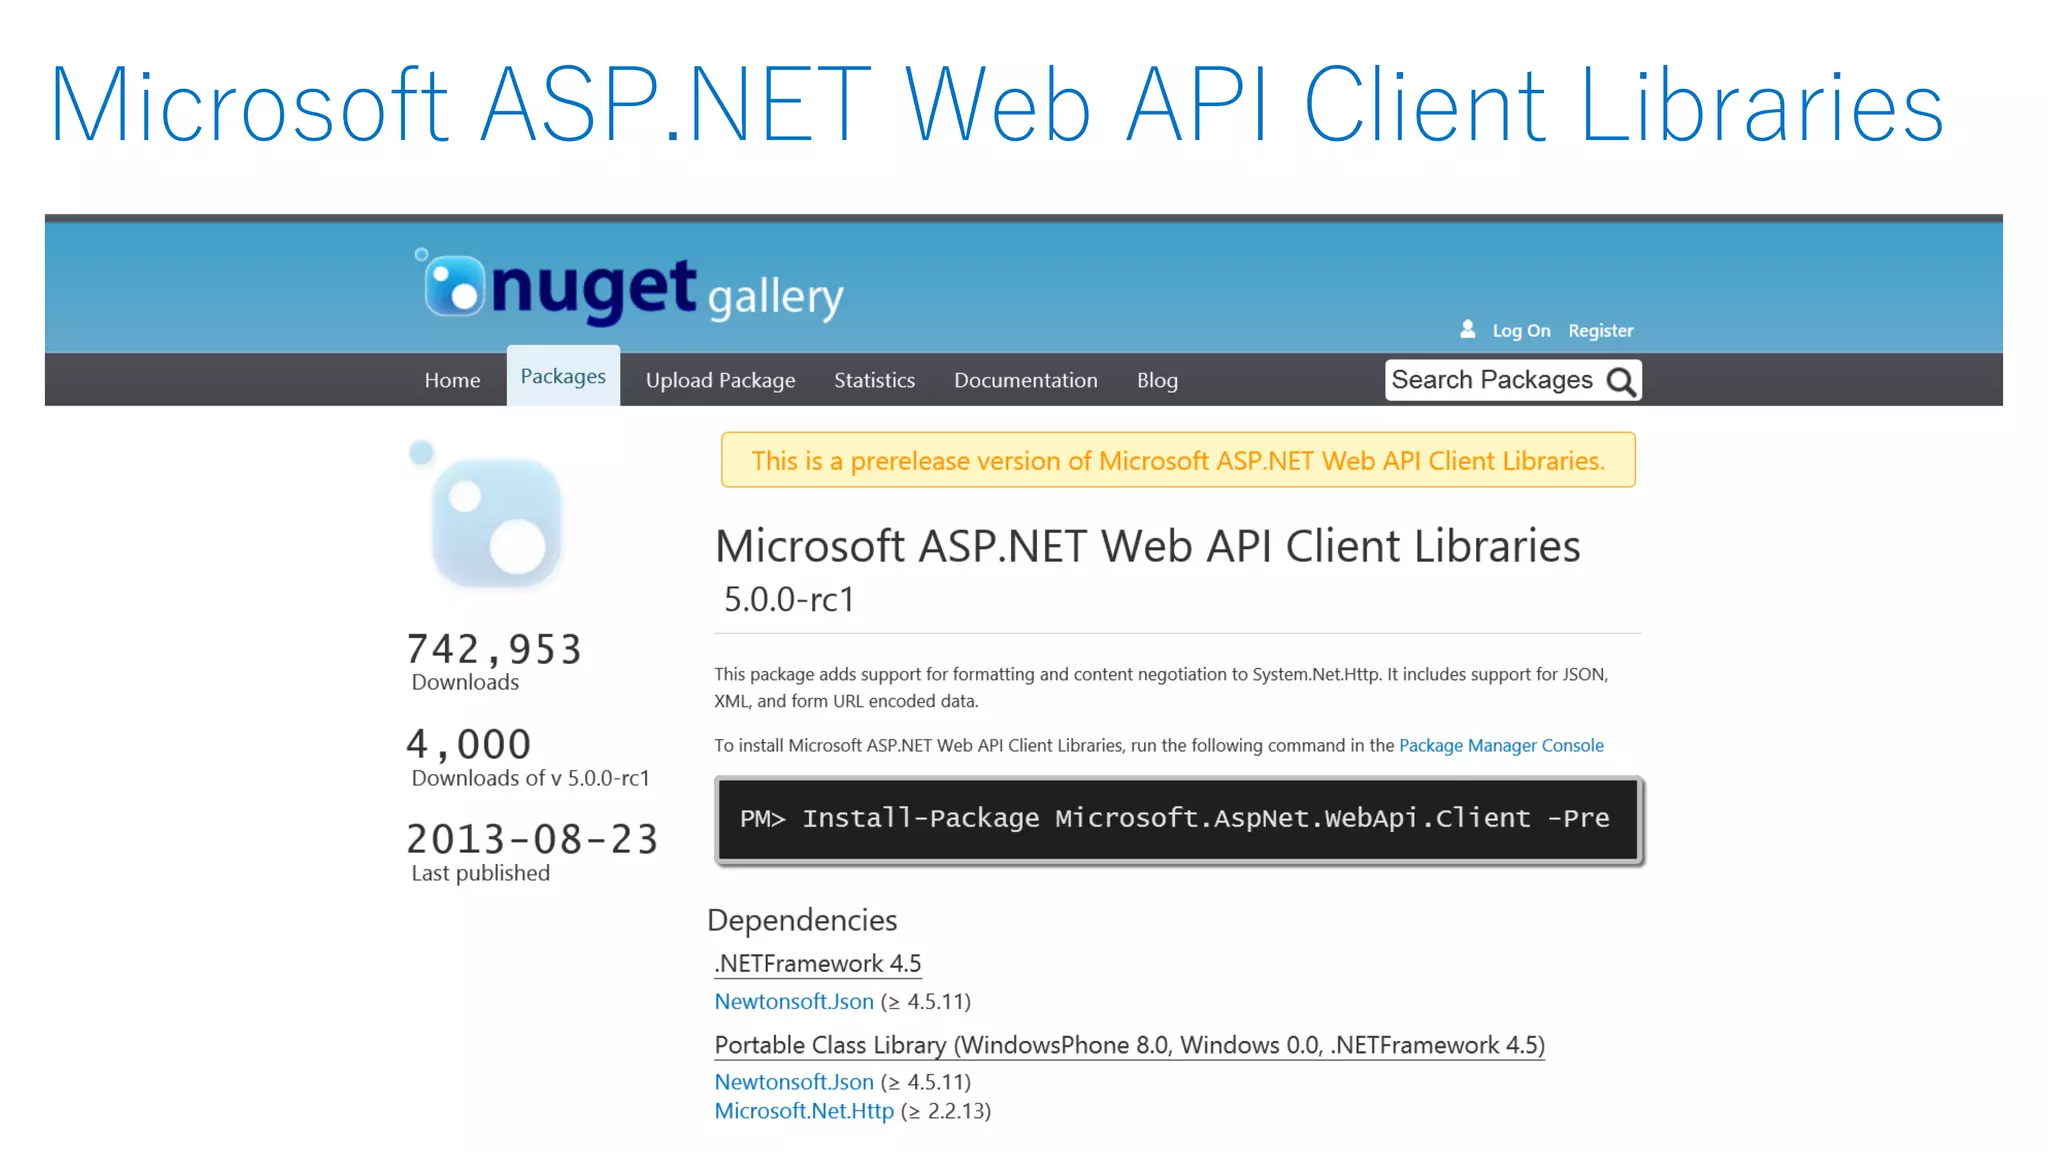Click the search magnifier icon
The image size is (2048, 1152).
[x=1620, y=381]
